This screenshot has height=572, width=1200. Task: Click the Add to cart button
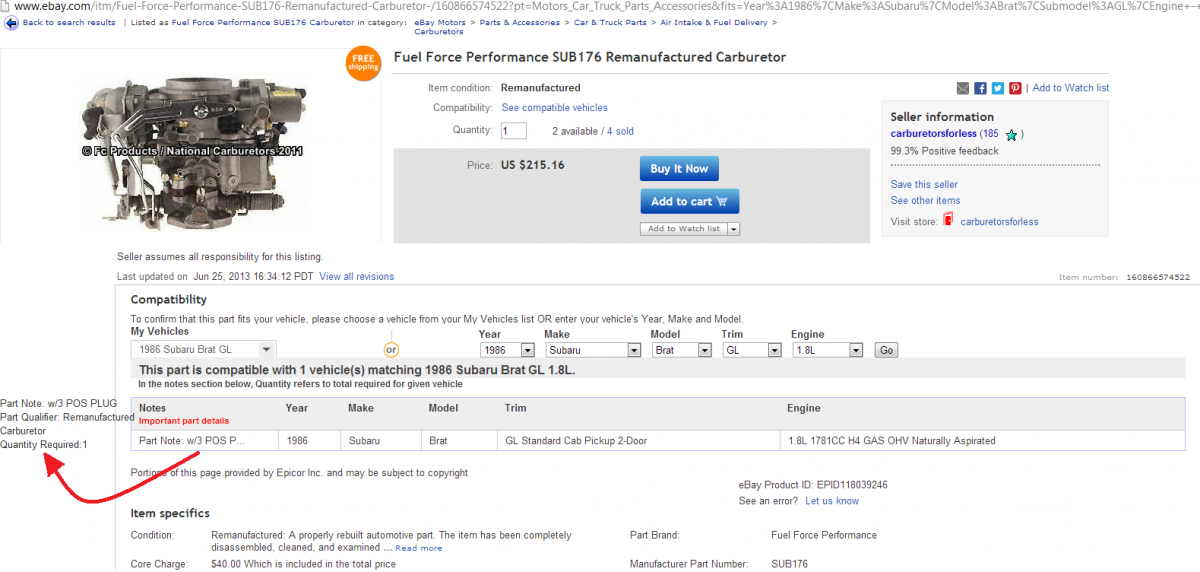689,202
